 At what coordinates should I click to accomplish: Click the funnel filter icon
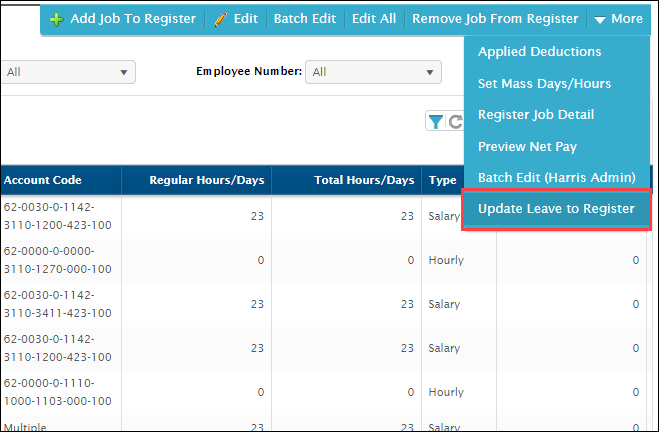pos(436,122)
